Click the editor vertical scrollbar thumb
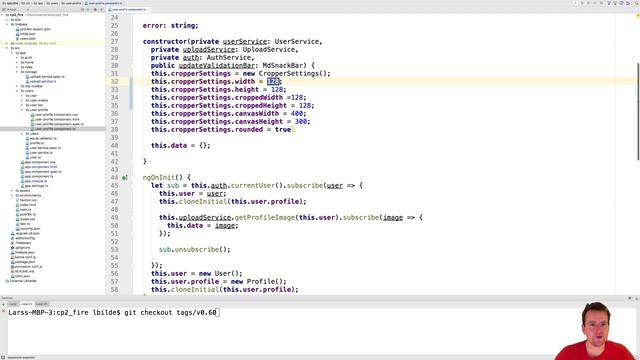This screenshot has height=360, width=640. tap(638, 111)
